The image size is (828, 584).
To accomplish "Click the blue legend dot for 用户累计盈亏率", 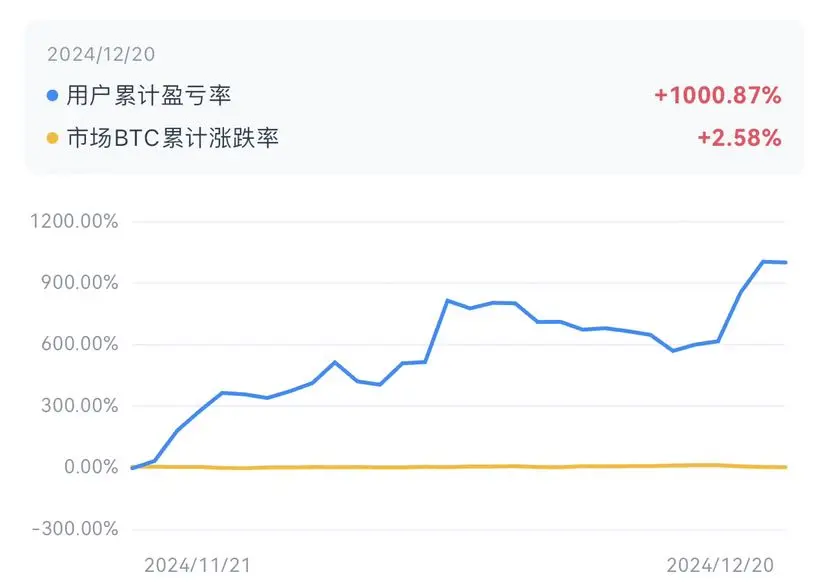I will (52, 96).
